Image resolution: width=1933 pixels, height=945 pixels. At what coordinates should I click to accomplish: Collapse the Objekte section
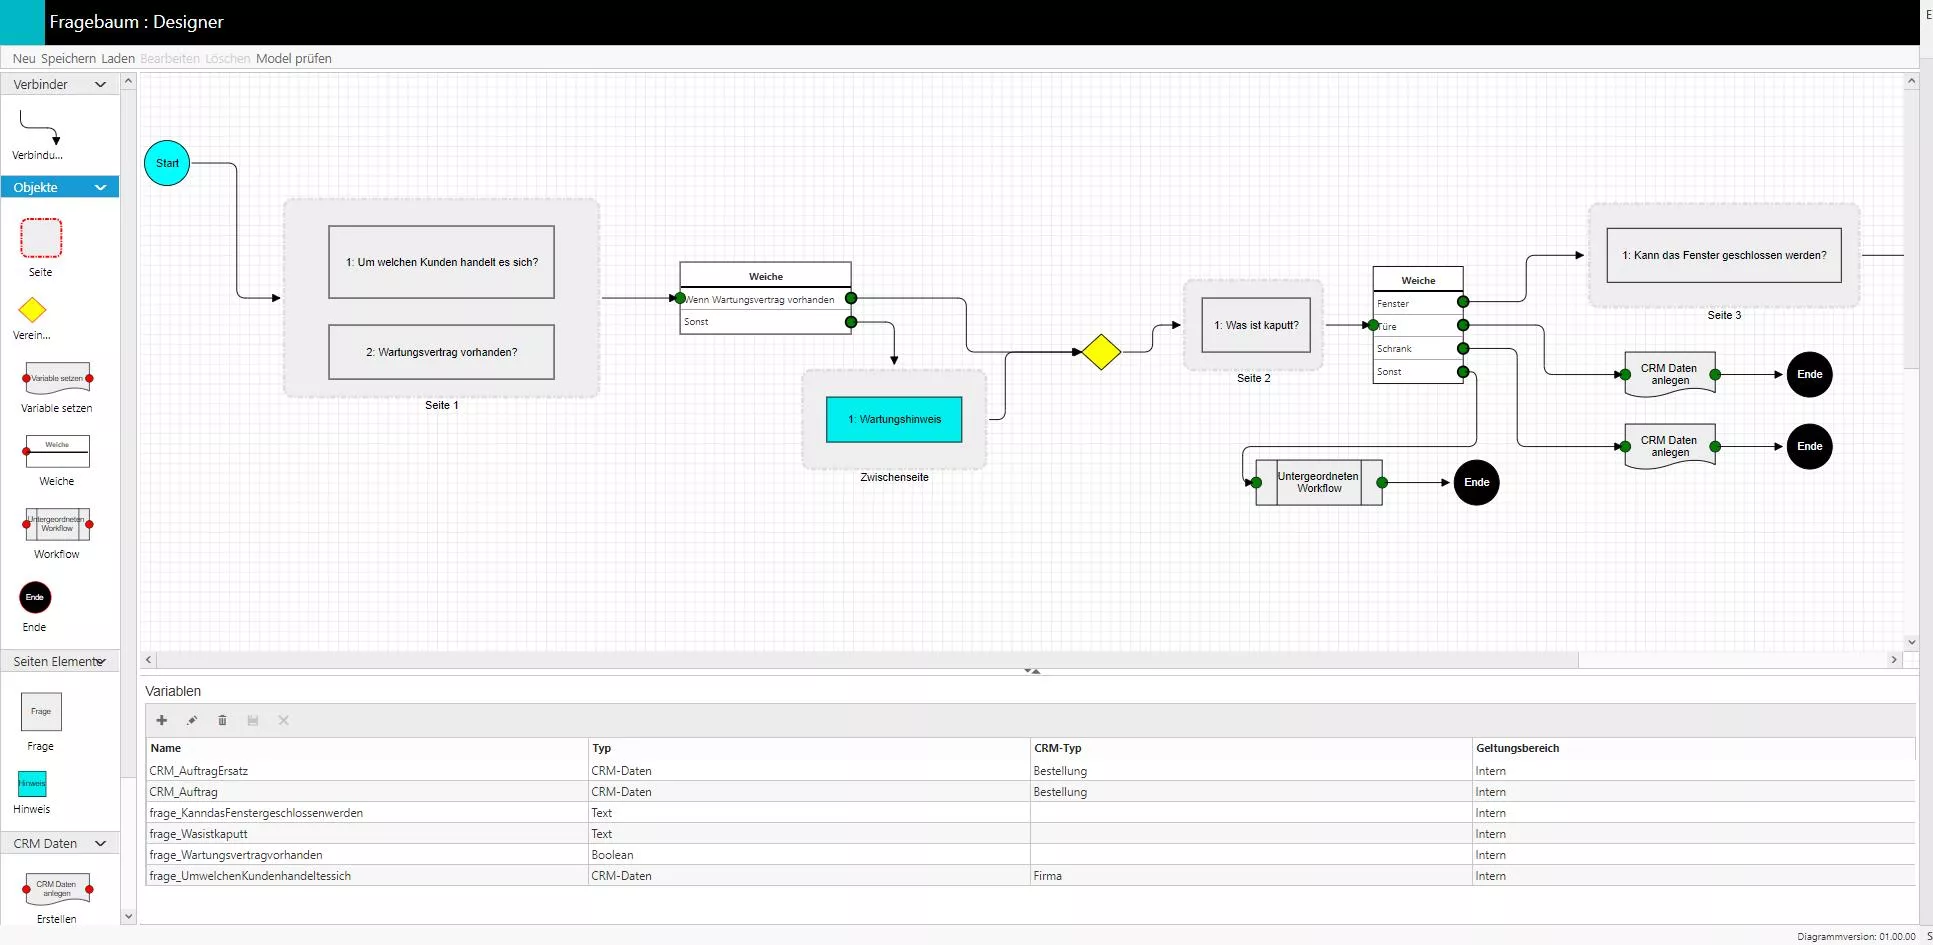100,188
